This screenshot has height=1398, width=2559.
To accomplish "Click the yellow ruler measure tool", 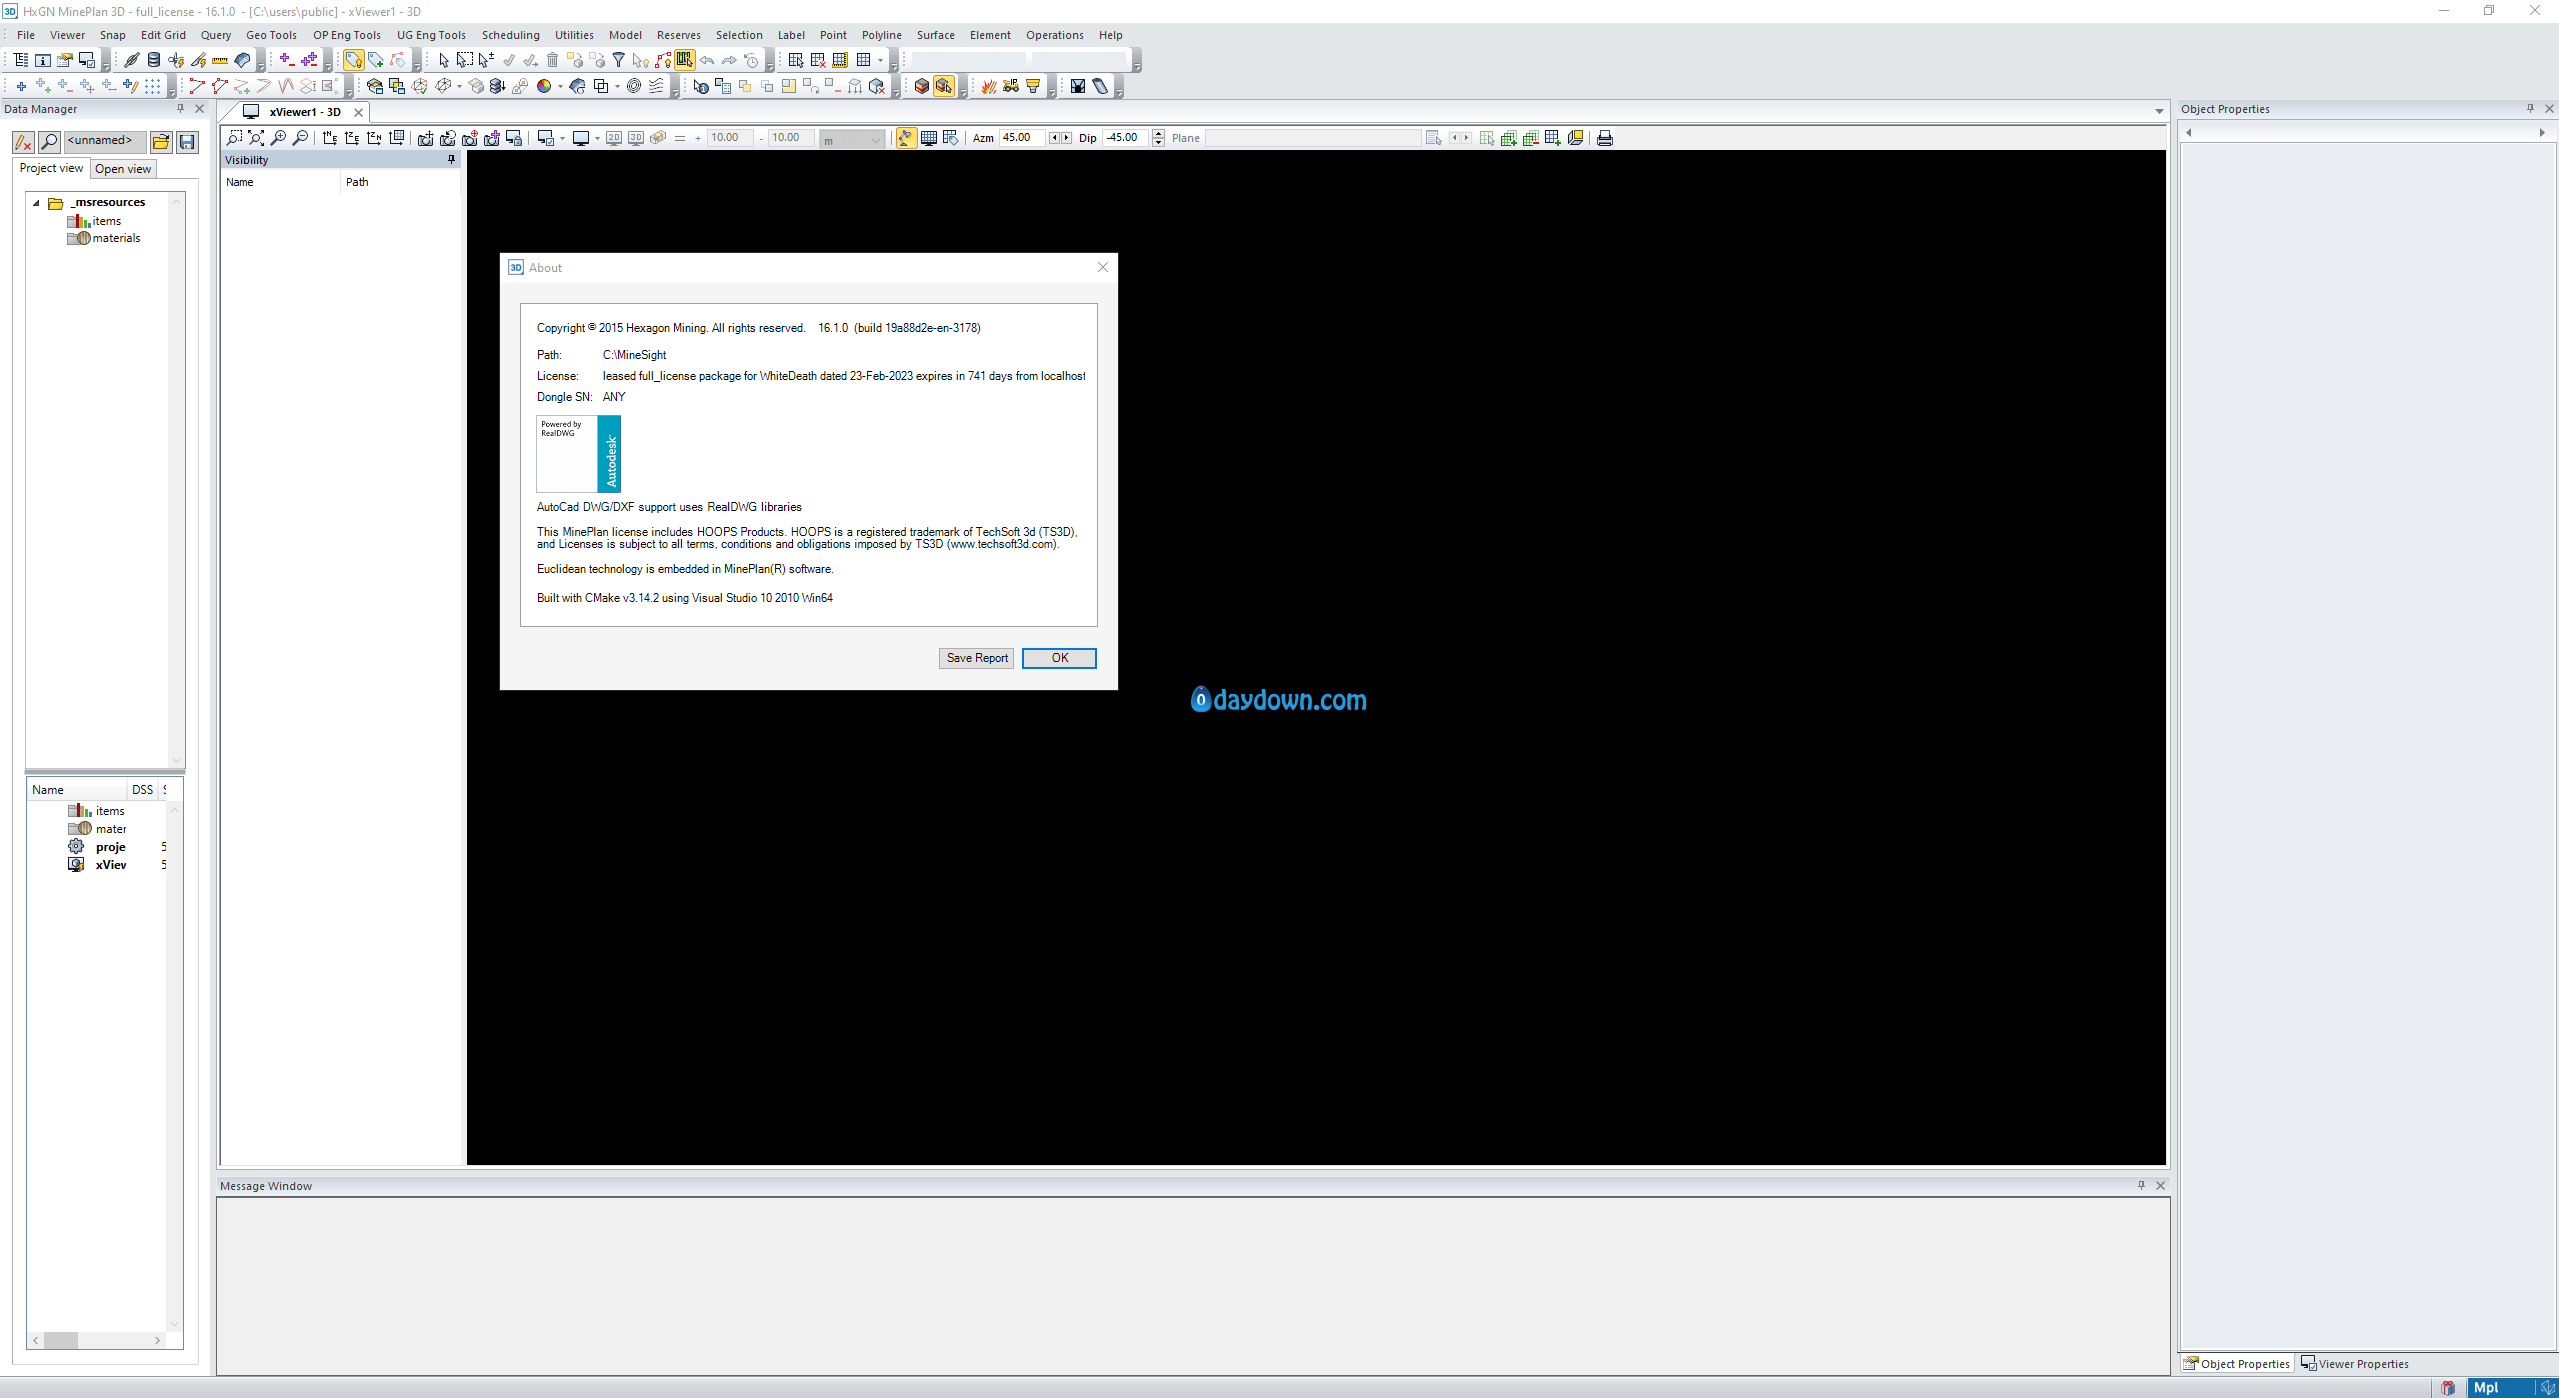I will [x=220, y=60].
